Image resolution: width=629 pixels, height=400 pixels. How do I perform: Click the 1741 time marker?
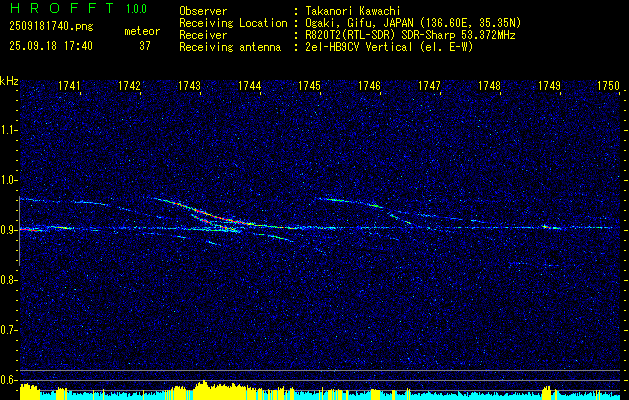tap(69, 85)
